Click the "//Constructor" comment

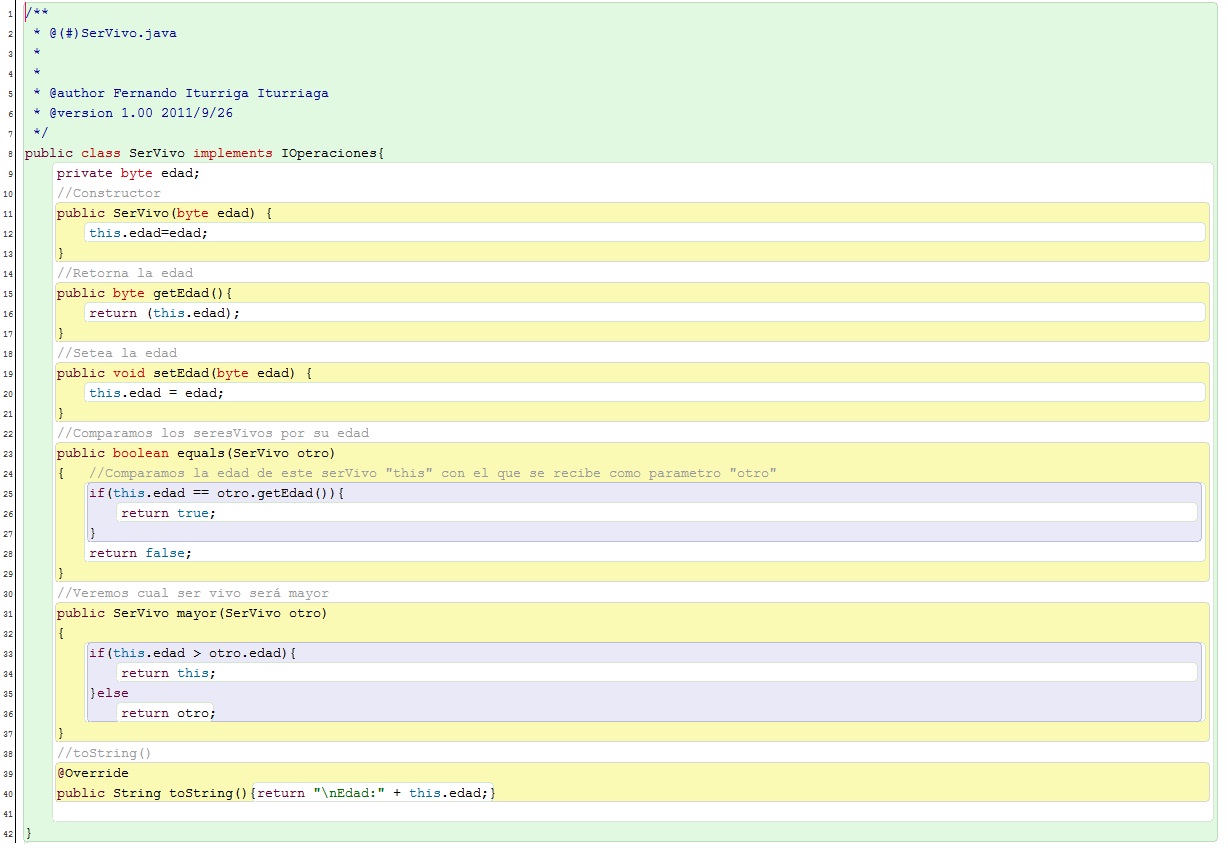click(109, 193)
